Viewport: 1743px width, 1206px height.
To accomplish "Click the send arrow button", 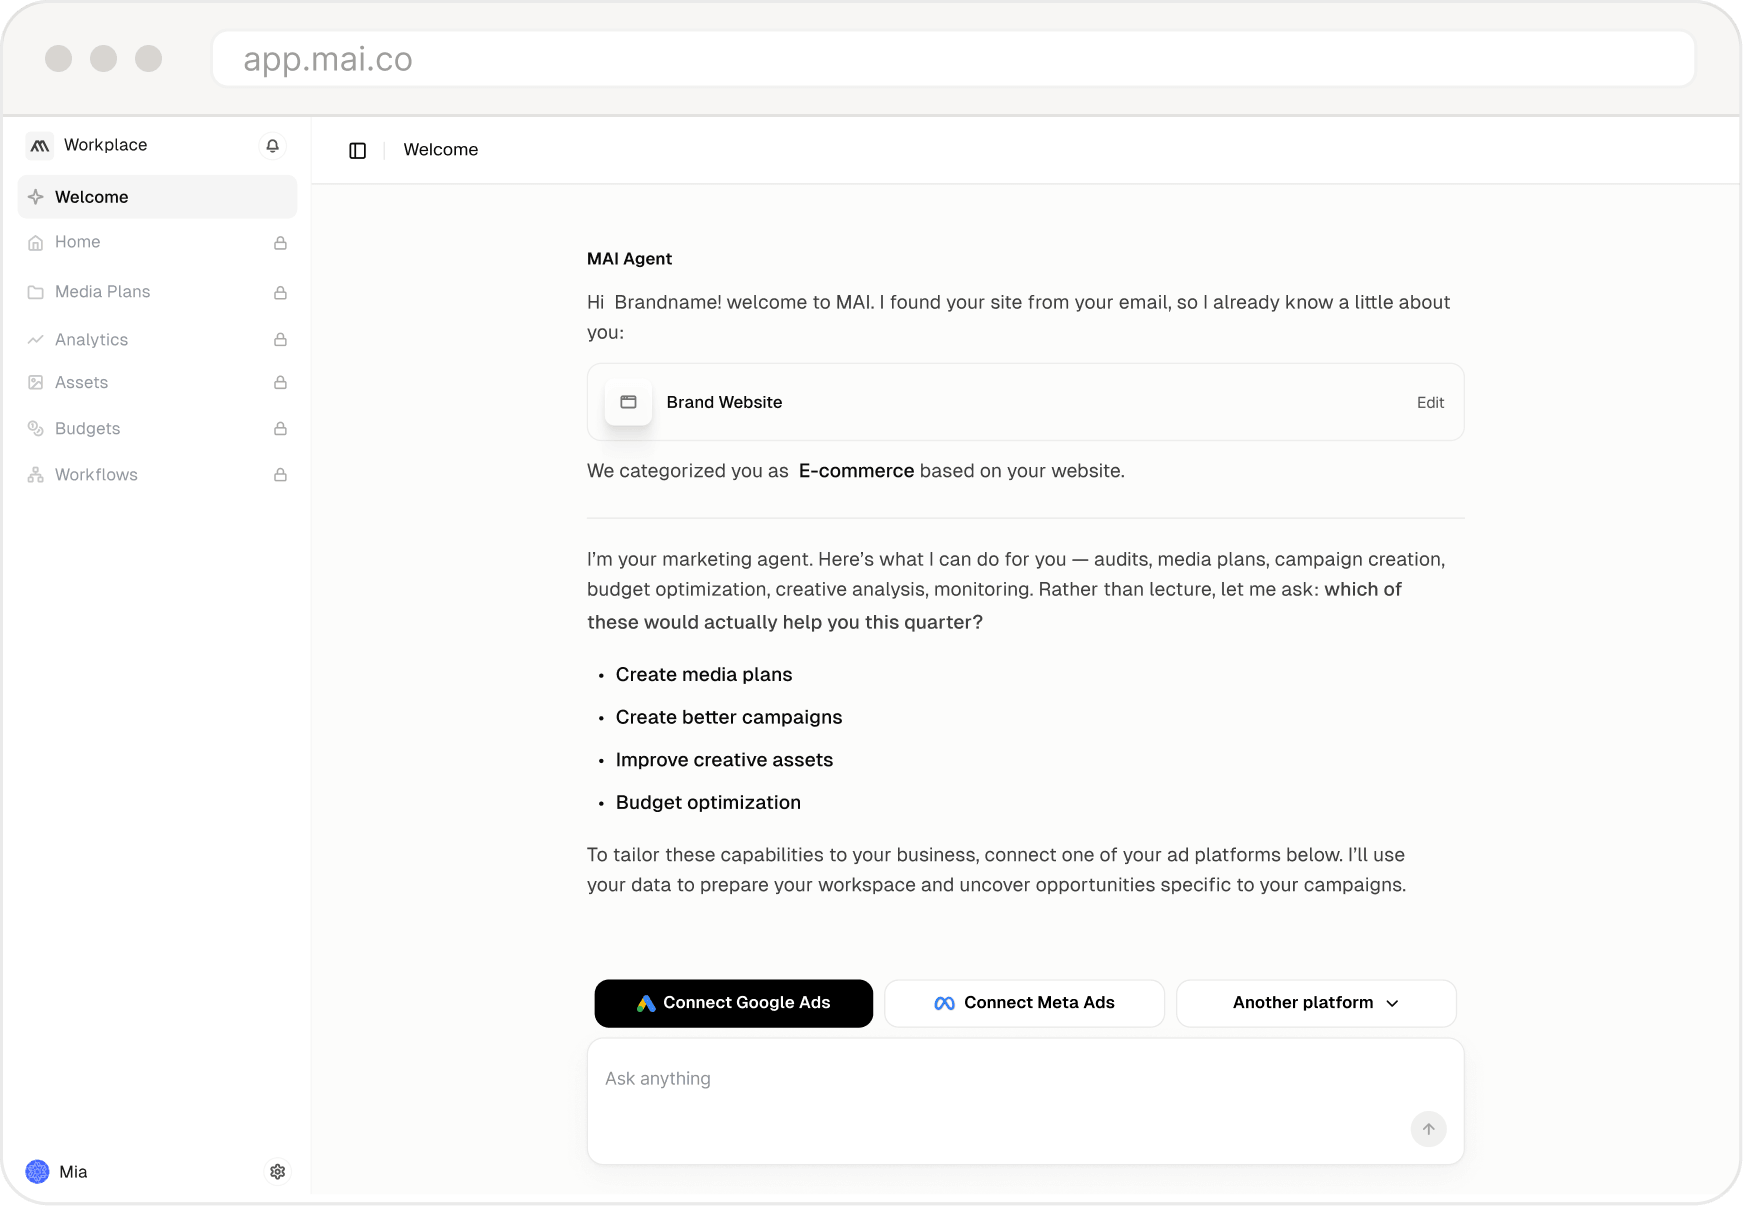I will click(1428, 1129).
